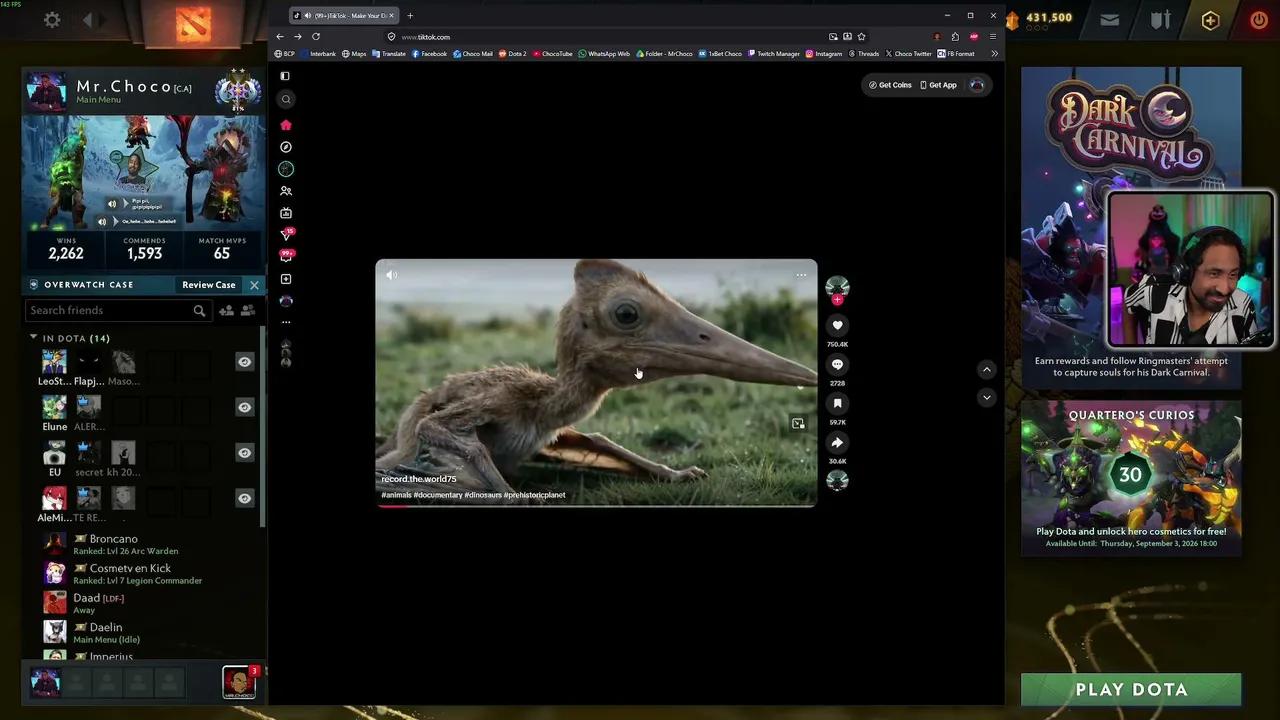Open the TikTok search icon
1280x720 pixels.
coord(286,99)
